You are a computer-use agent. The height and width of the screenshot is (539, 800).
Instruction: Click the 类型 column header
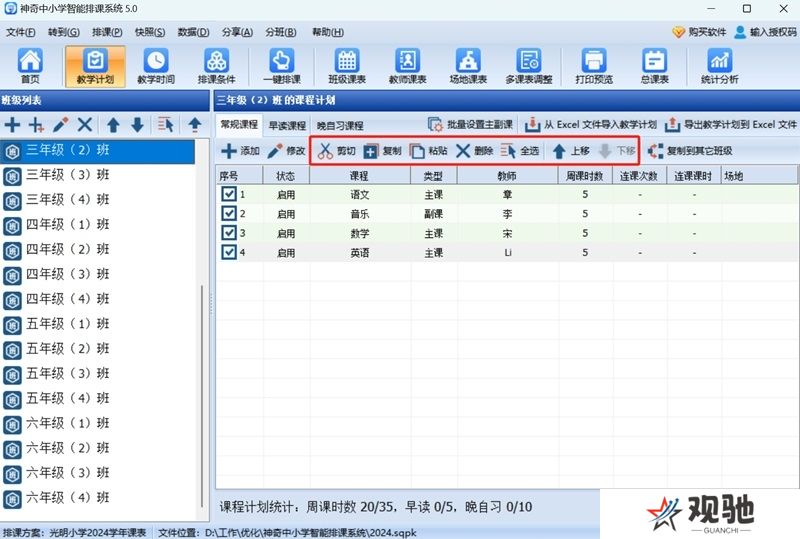pos(434,176)
